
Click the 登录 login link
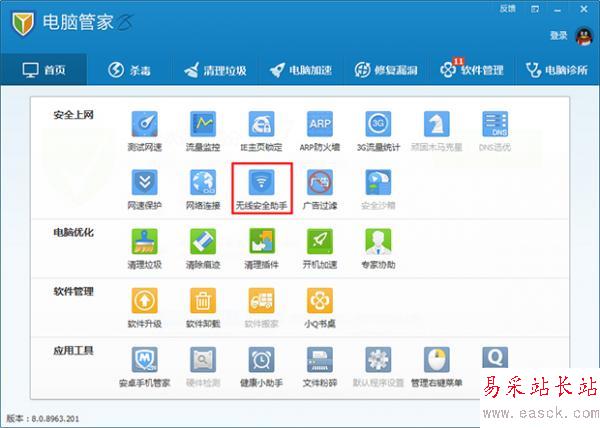tap(559, 36)
